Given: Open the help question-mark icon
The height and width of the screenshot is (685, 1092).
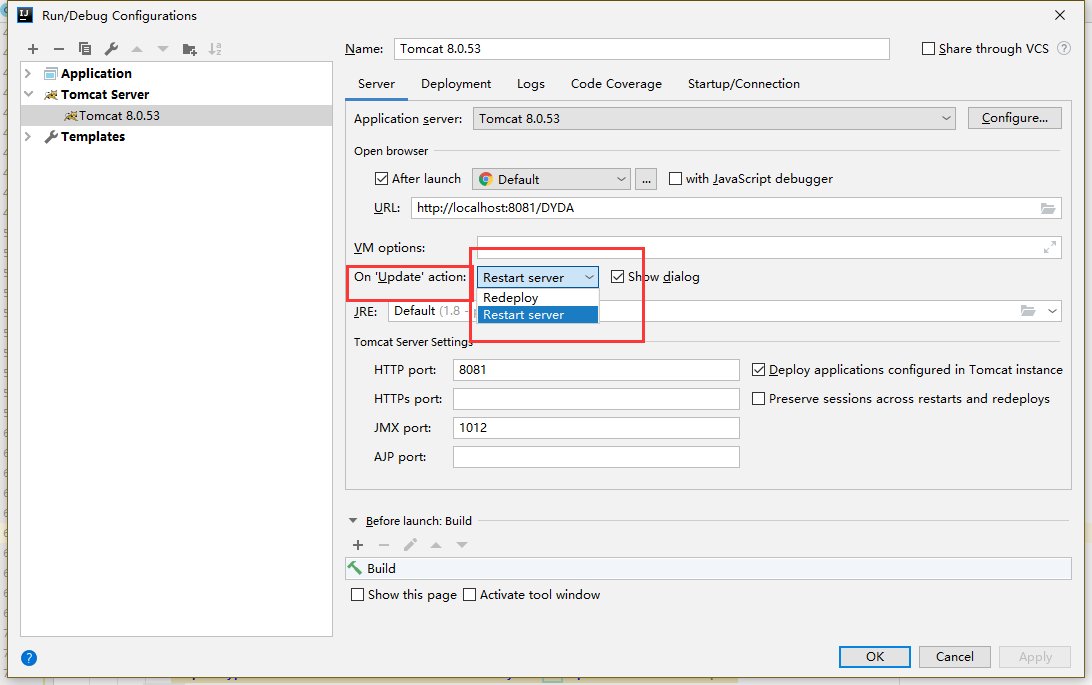Looking at the screenshot, I should coord(29,658).
